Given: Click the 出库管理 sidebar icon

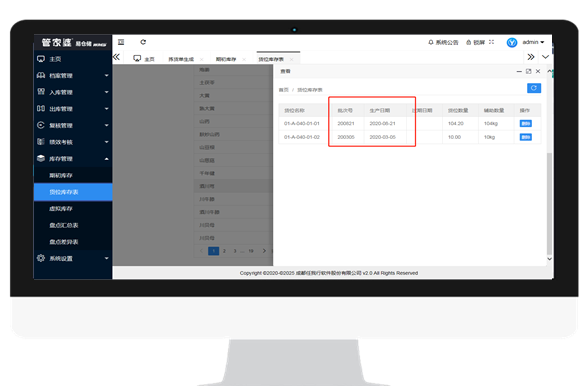Looking at the screenshot, I should [x=41, y=108].
